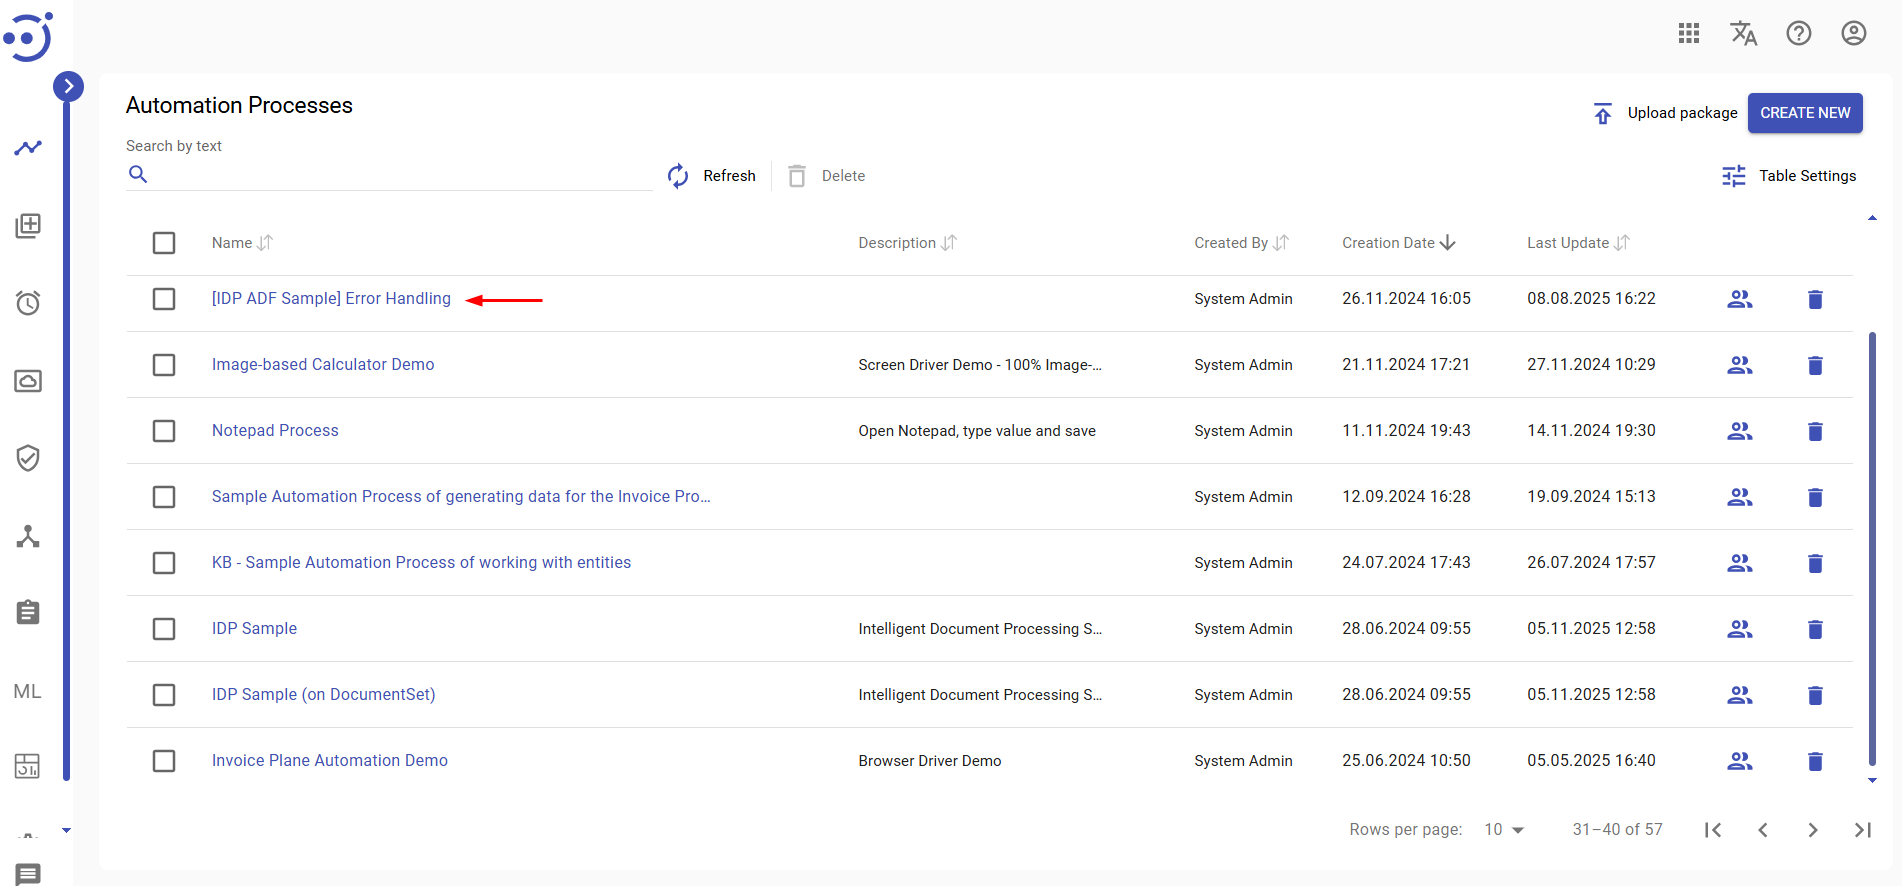Image resolution: width=1902 pixels, height=886 pixels.
Task: Open the analytics chart icon in sidebar
Action: [x=28, y=148]
